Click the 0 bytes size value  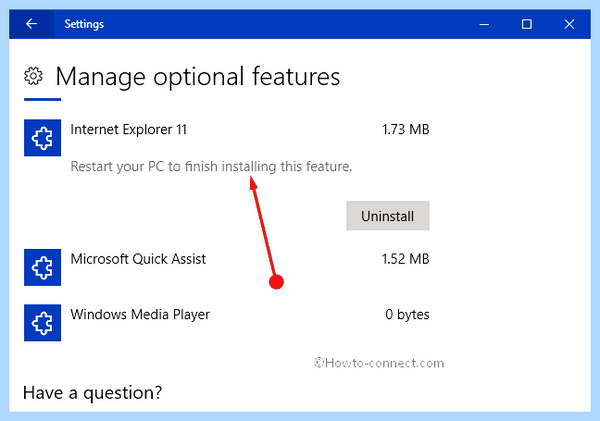(407, 315)
